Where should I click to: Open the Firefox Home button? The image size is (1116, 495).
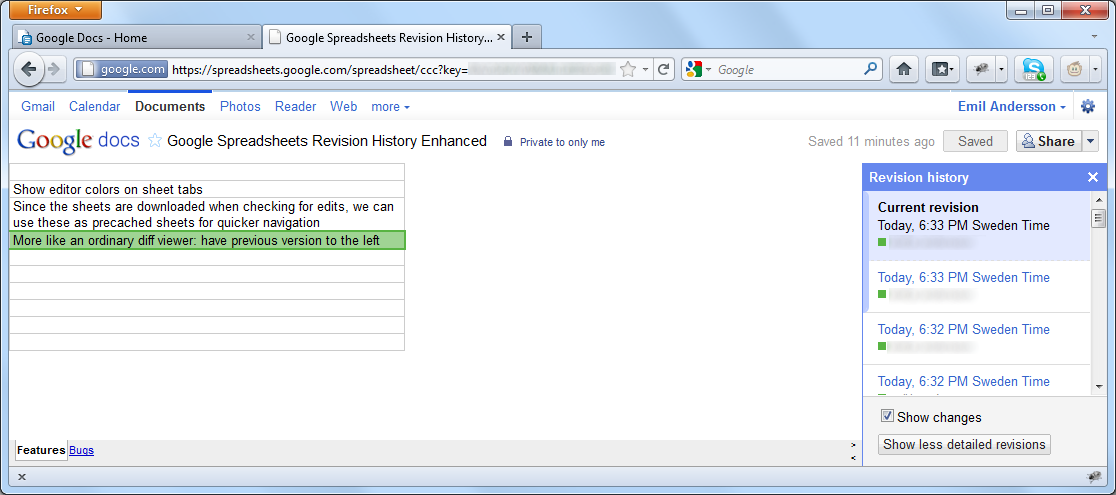(x=904, y=69)
